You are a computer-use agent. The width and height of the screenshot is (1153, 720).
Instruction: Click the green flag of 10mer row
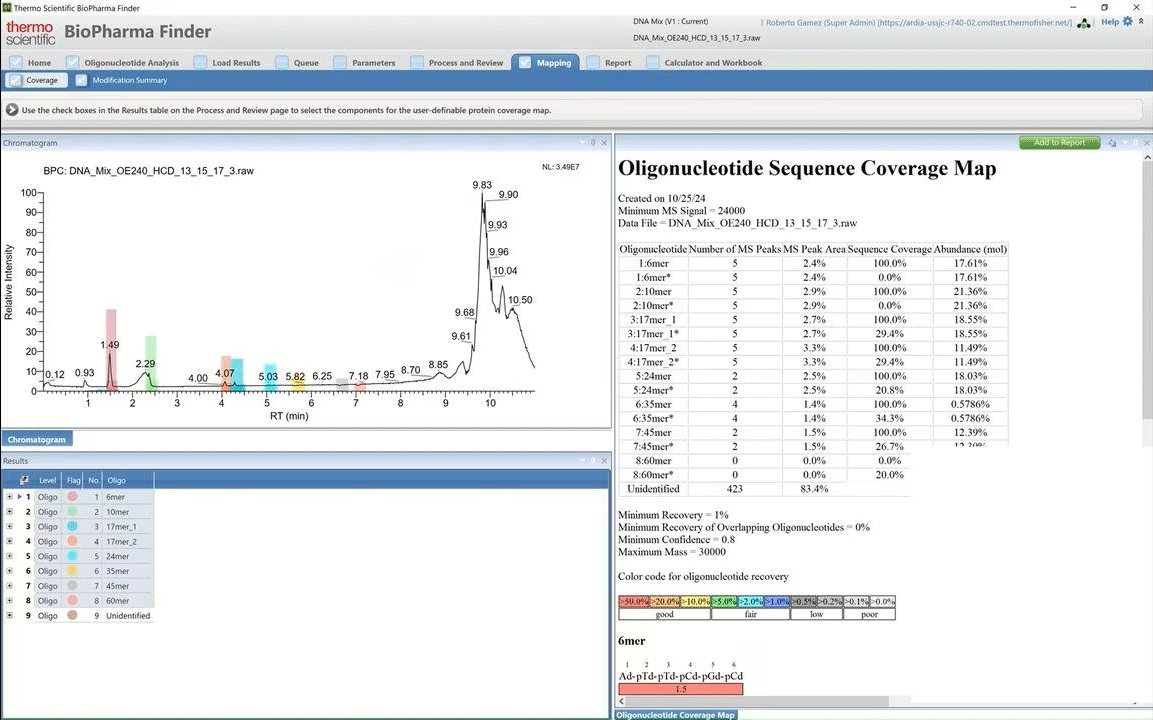coord(72,511)
